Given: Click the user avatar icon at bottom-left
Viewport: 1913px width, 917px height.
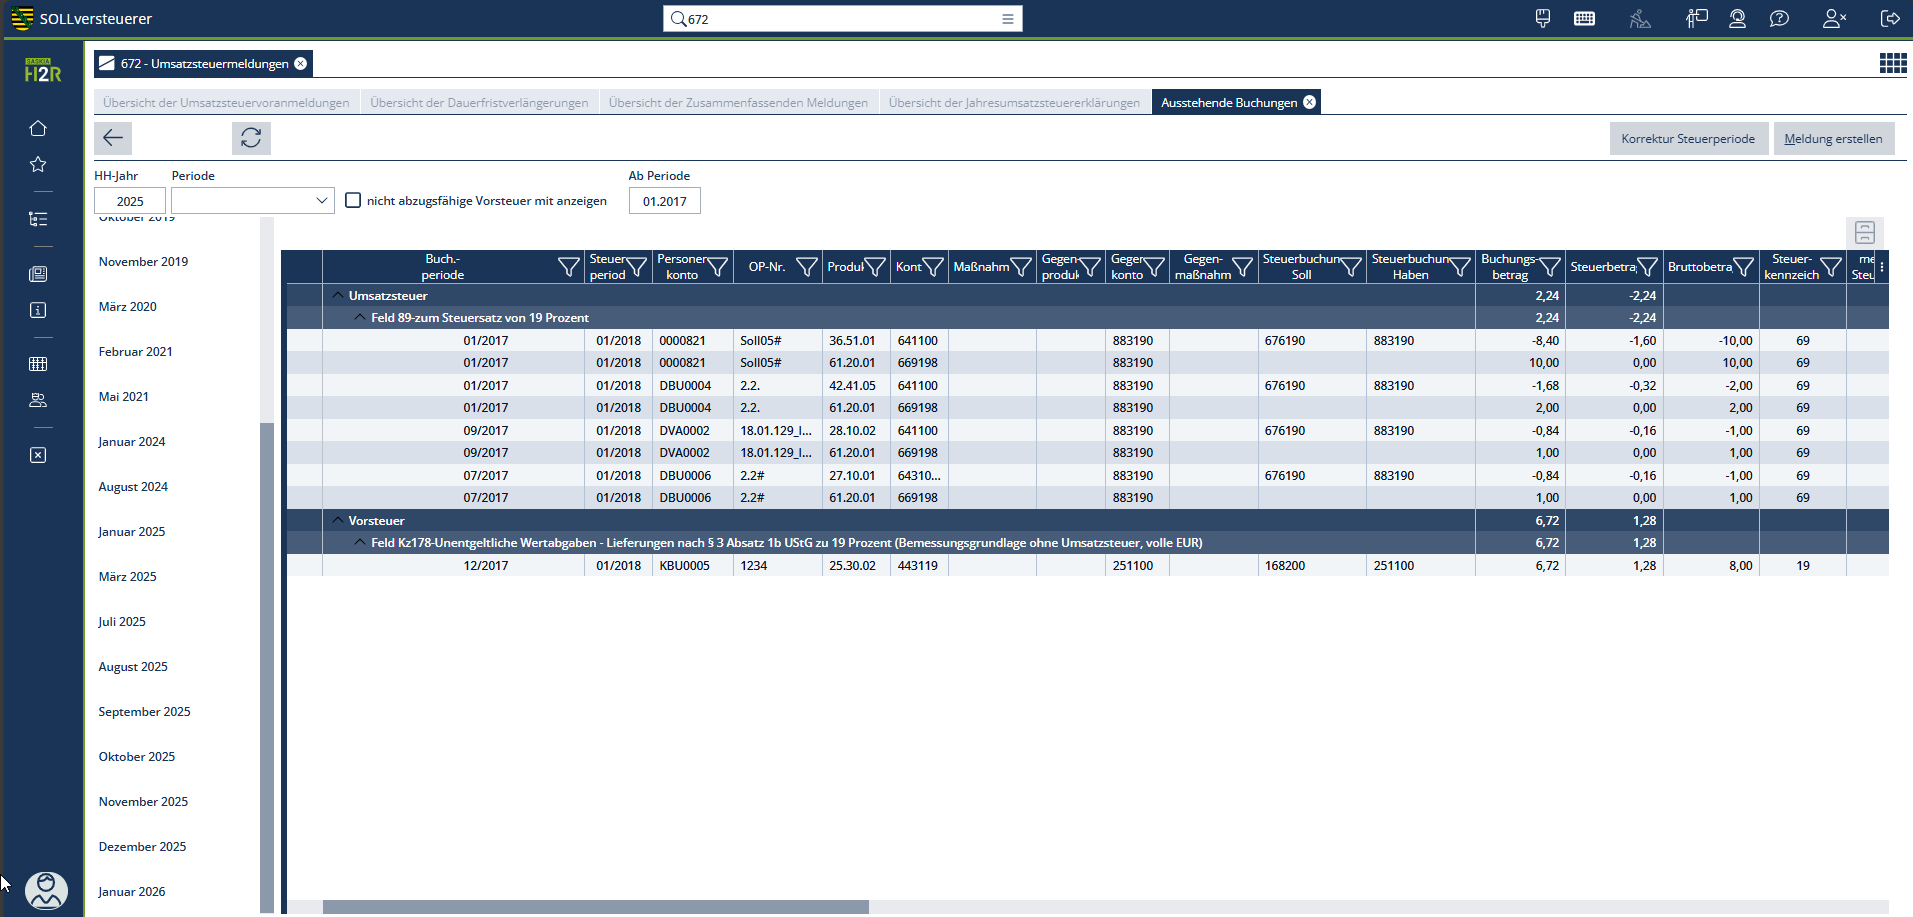Looking at the screenshot, I should point(46,890).
